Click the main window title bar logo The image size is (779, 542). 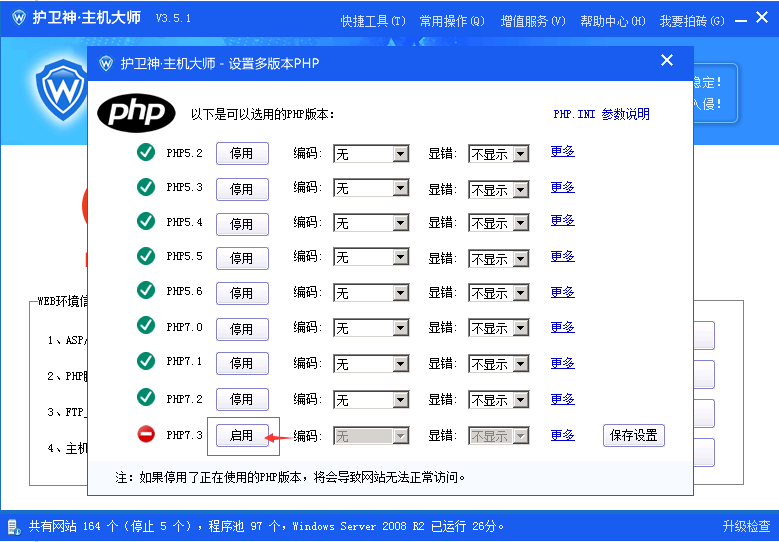17,19
